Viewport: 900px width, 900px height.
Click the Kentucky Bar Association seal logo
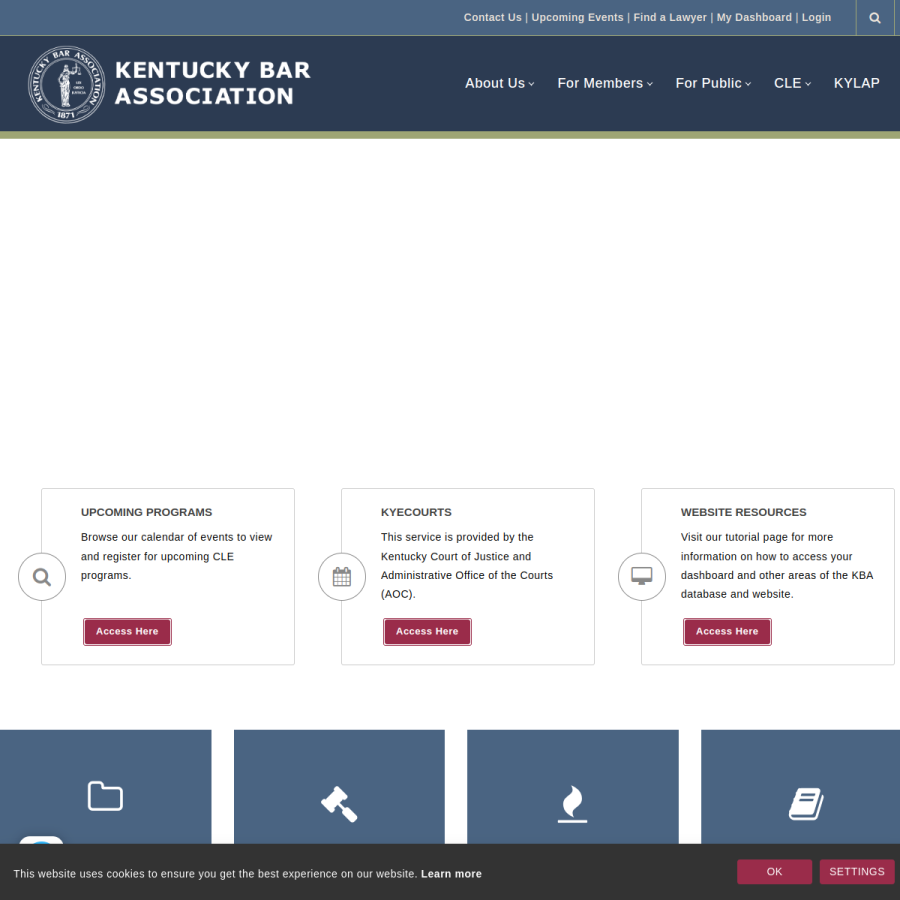[67, 84]
